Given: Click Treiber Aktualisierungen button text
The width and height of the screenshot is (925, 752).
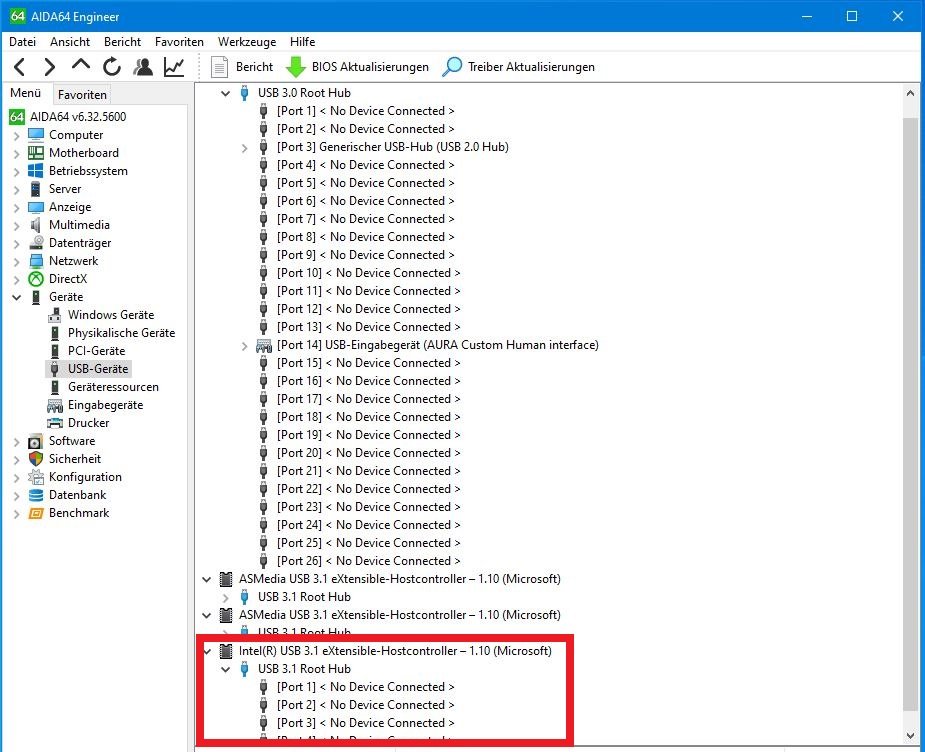Looking at the screenshot, I should pos(531,67).
